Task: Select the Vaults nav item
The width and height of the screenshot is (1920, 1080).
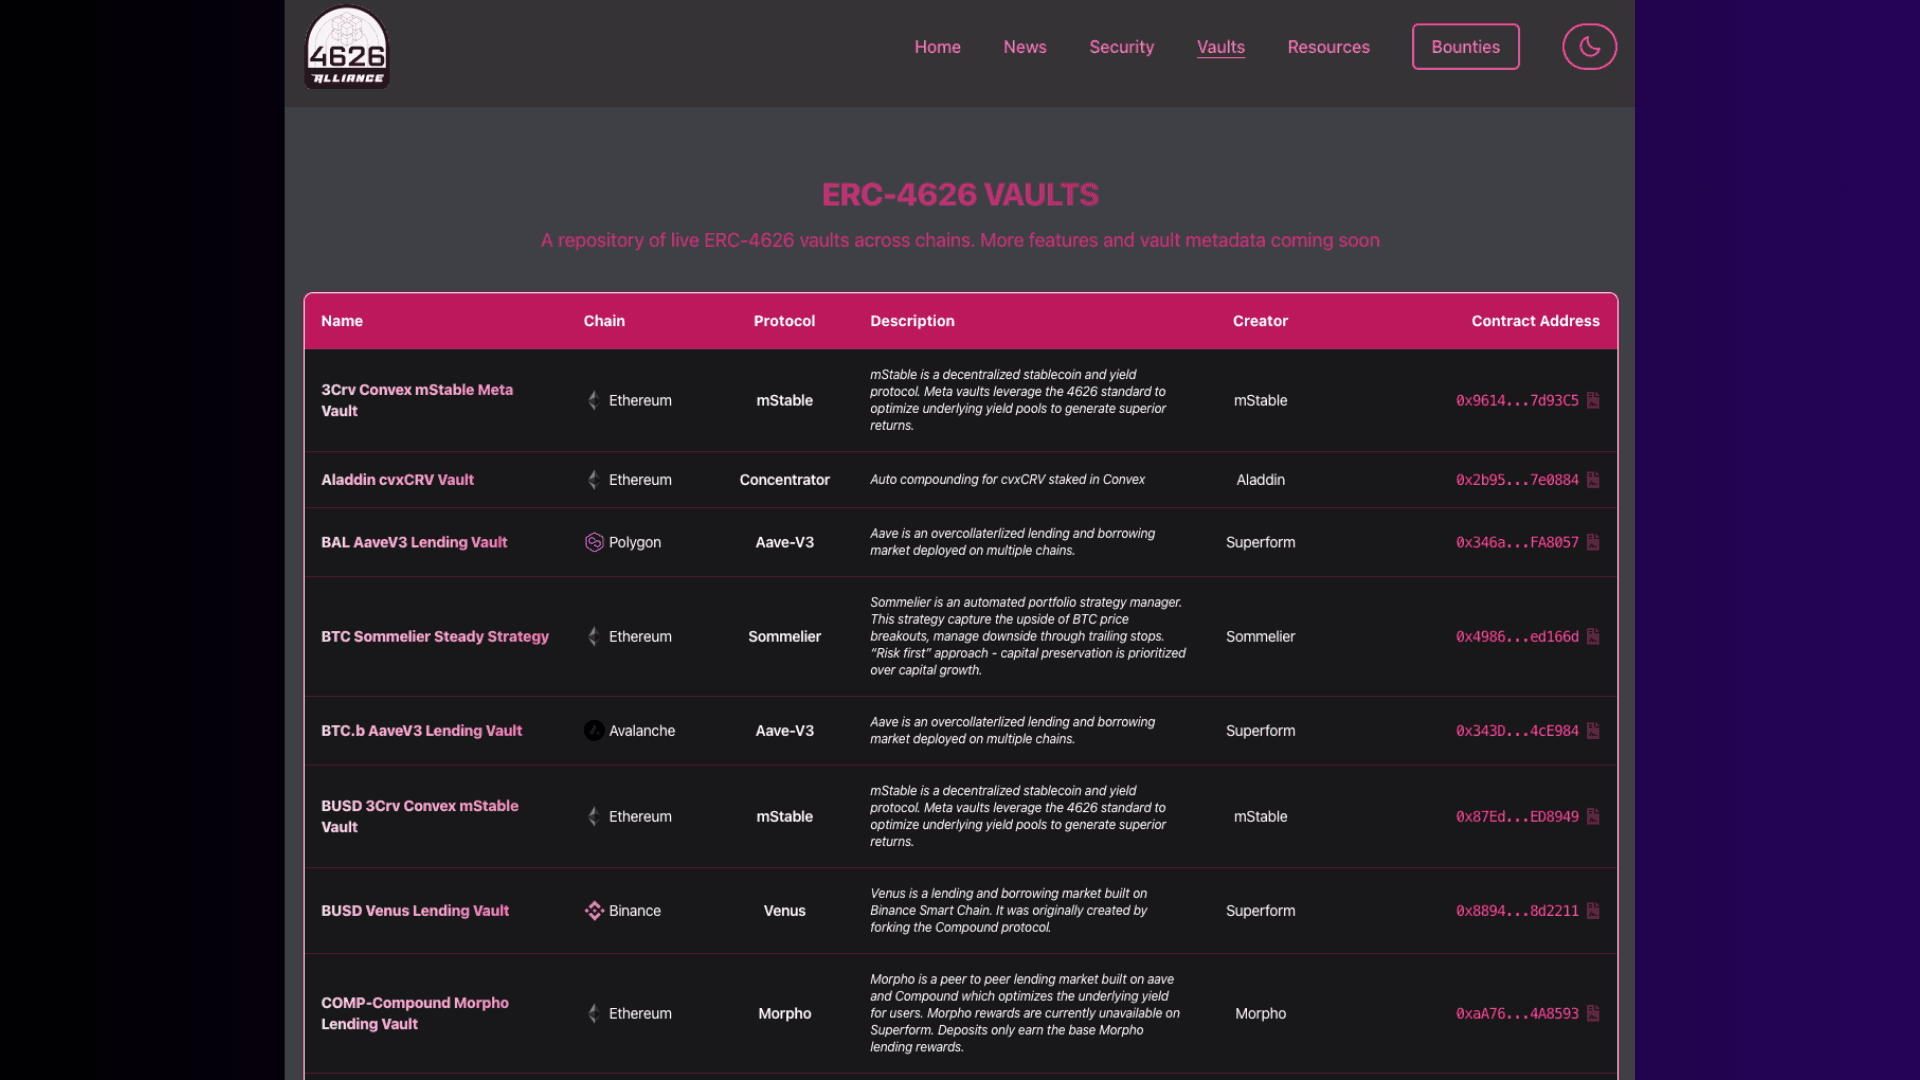Action: 1221,47
